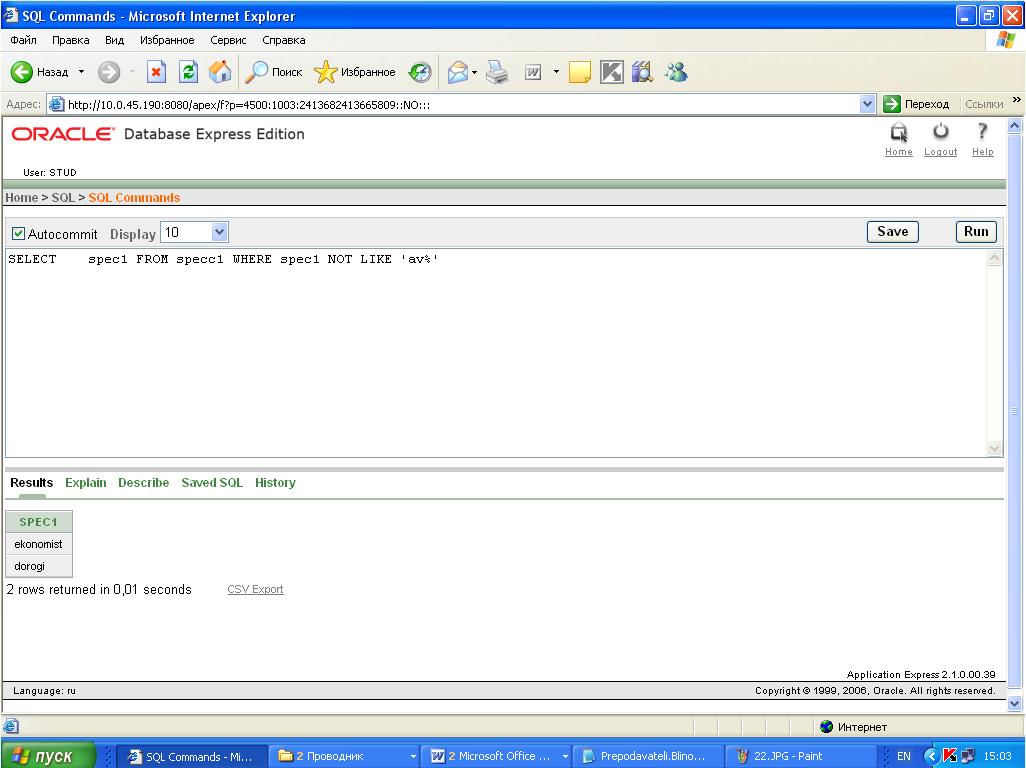Image resolution: width=1026 pixels, height=768 pixels.
Task: Click the EN language indicator
Action: tap(904, 756)
